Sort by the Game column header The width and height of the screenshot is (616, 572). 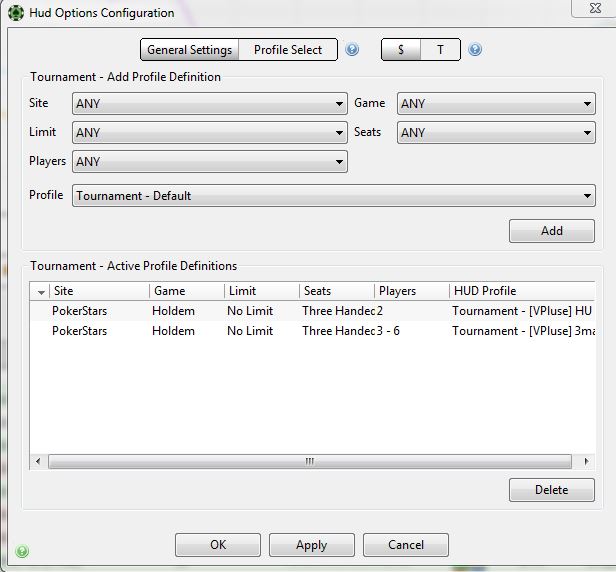(187, 291)
